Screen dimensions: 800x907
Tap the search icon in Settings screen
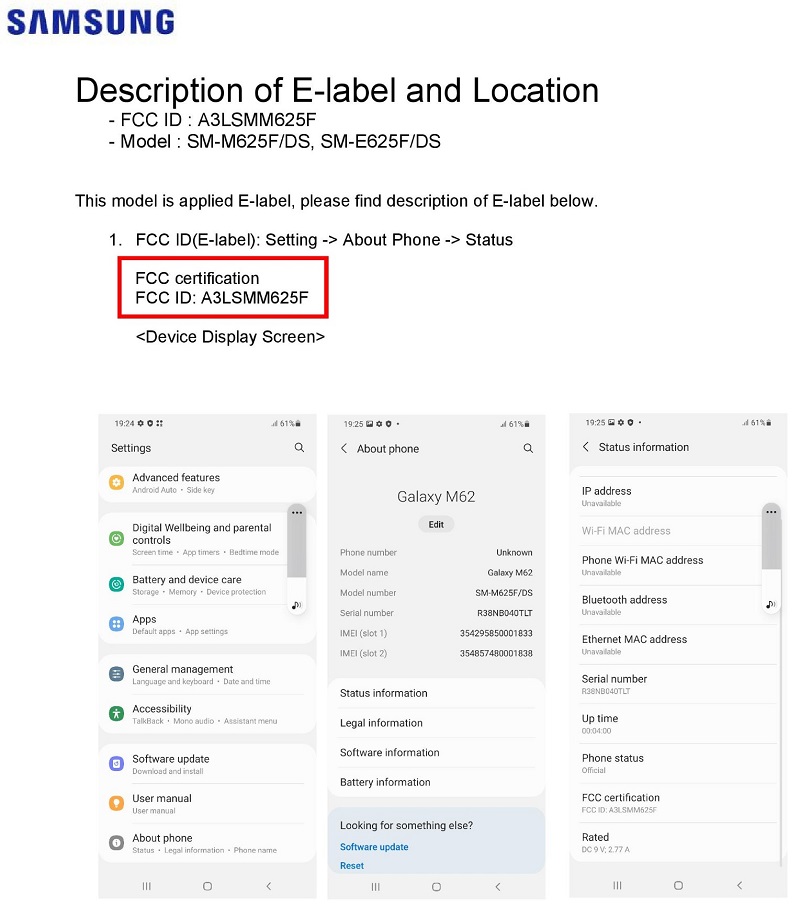point(299,447)
